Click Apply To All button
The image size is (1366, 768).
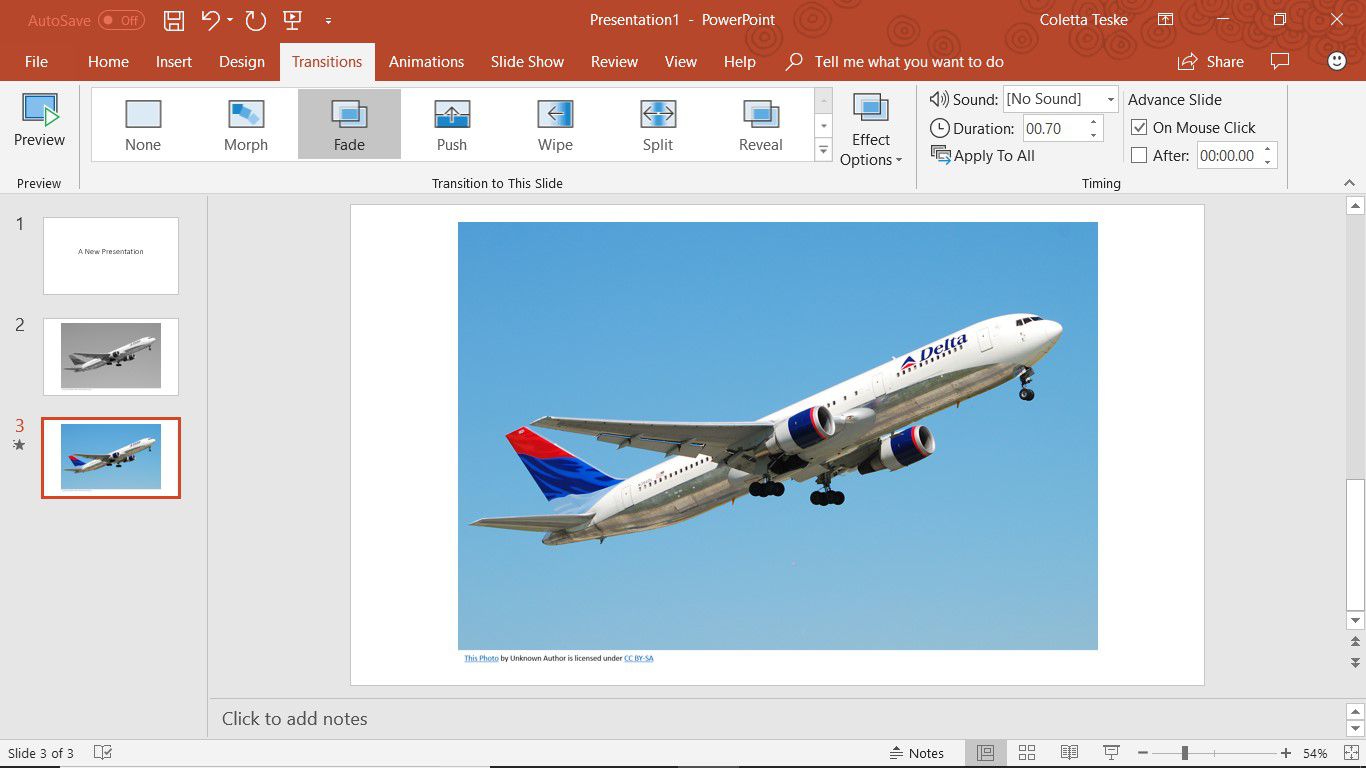coord(983,155)
